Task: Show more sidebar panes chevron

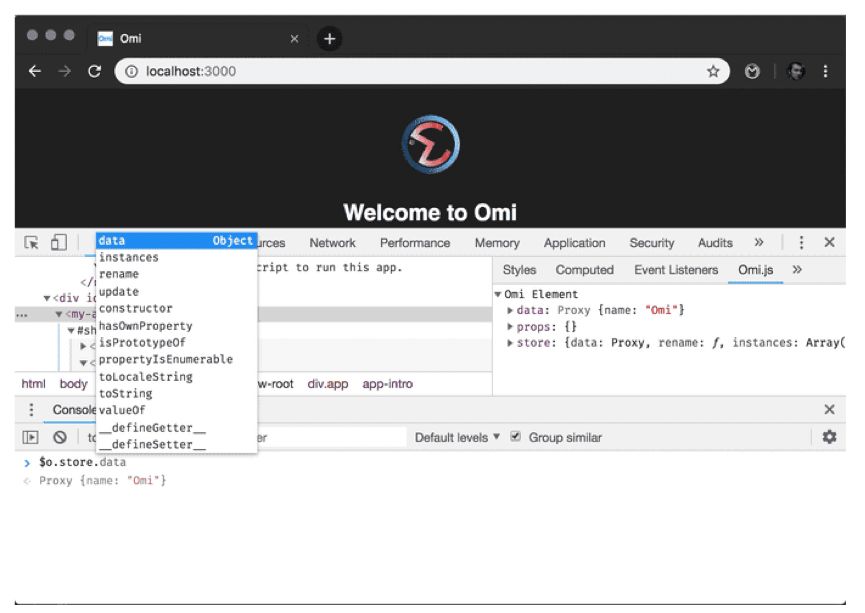Action: (x=797, y=270)
